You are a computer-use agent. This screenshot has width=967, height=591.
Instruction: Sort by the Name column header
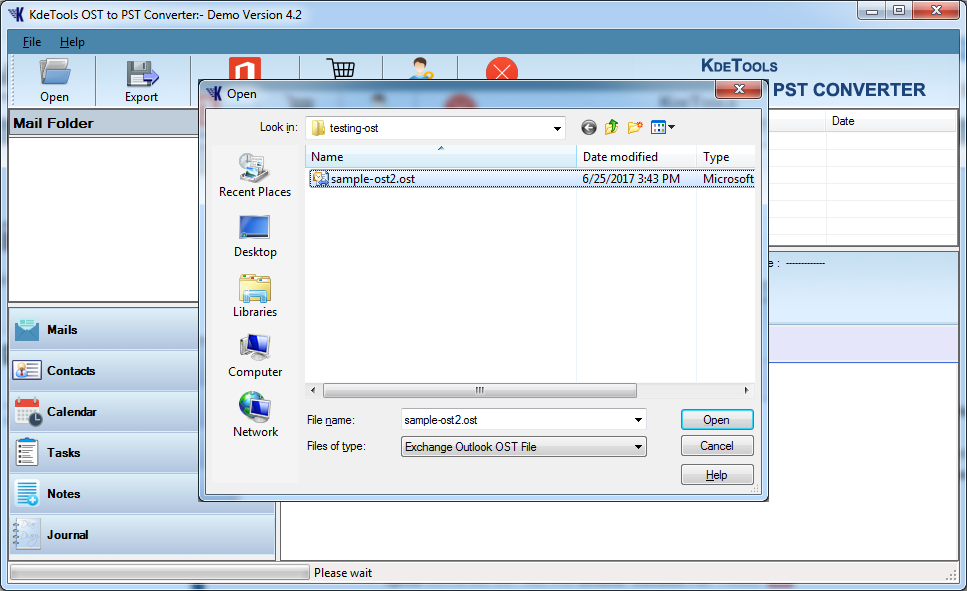[440, 157]
